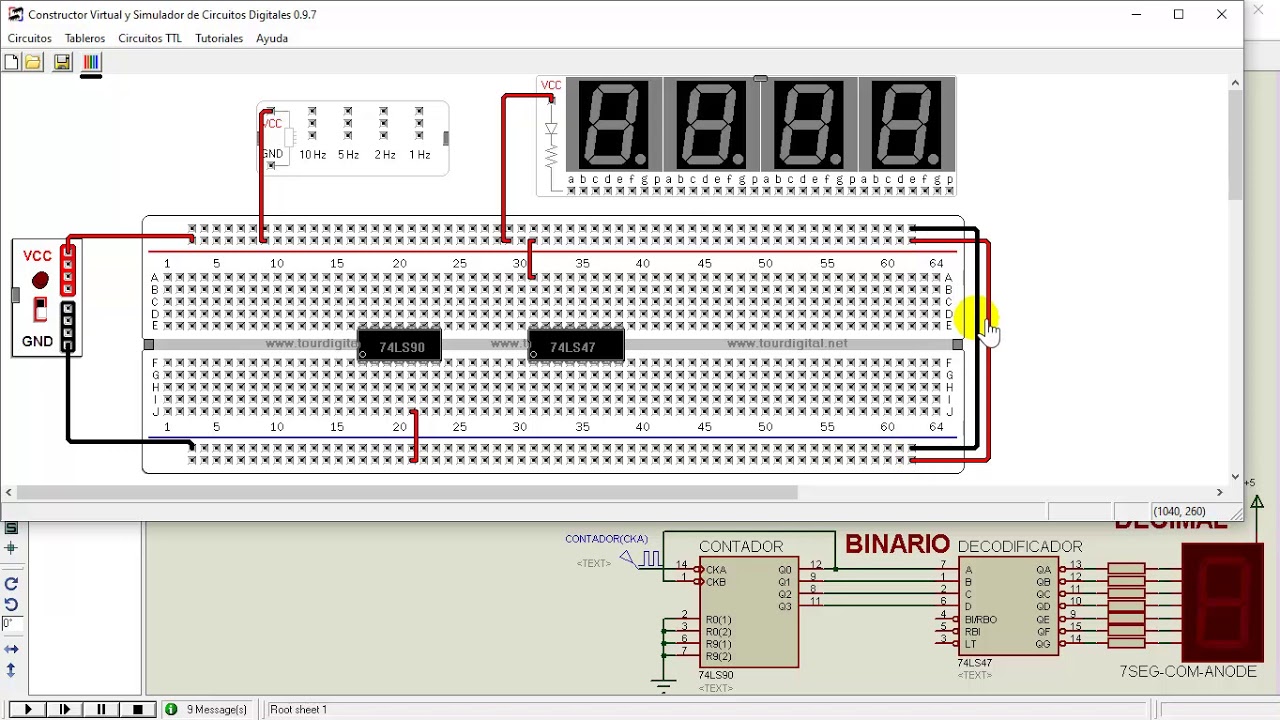Click the vertical scrollbar down arrow
The image size is (1280, 720).
pos(1235,477)
